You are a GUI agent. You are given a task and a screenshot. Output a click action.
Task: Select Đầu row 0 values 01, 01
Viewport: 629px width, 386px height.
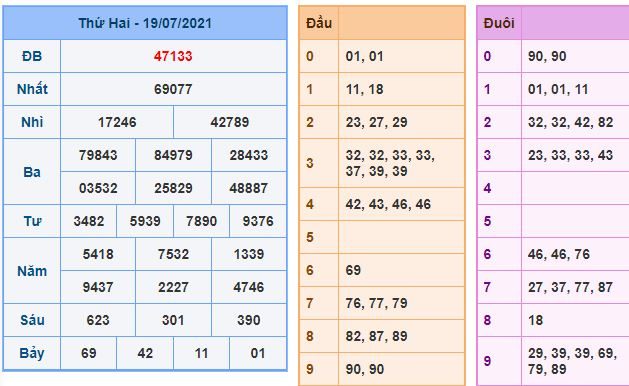[365, 56]
